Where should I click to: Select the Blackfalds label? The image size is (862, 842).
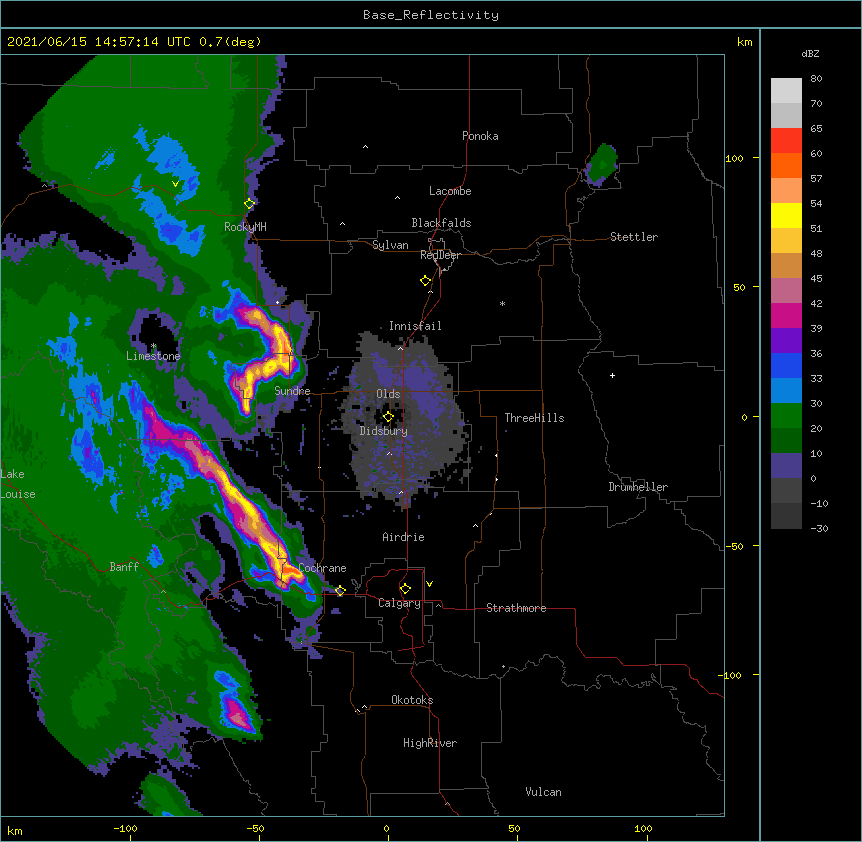(x=441, y=223)
